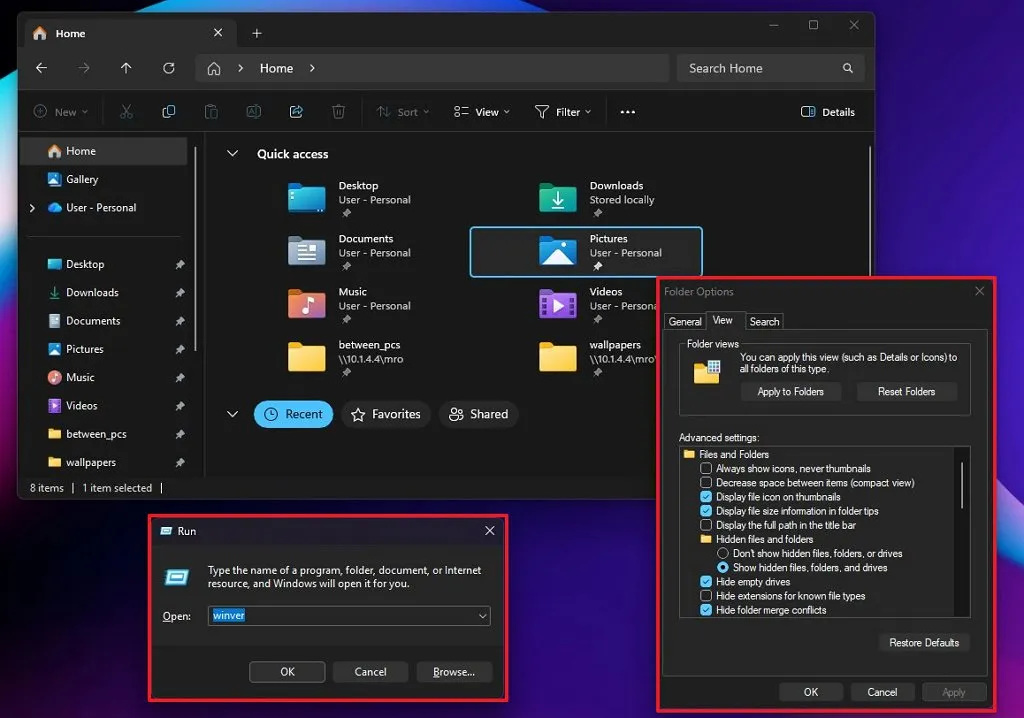The width and height of the screenshot is (1024, 718).
Task: Click the Apply to Folders button
Action: (x=790, y=391)
